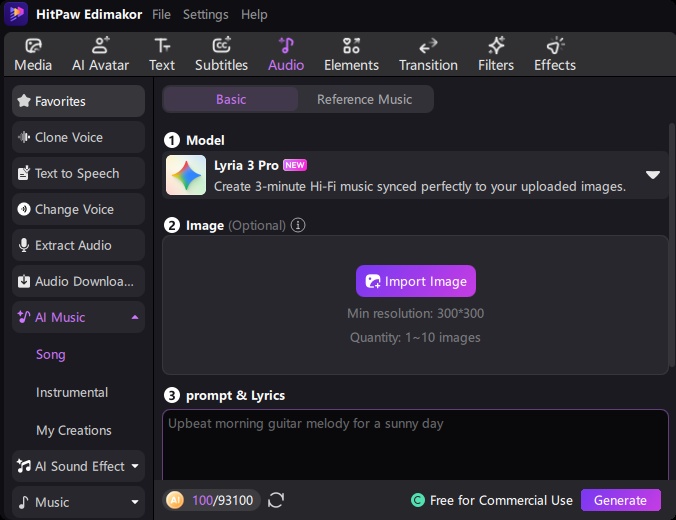Click in the prompt & Lyrics text box
Viewport: 676px width, 520px height.
(416, 445)
